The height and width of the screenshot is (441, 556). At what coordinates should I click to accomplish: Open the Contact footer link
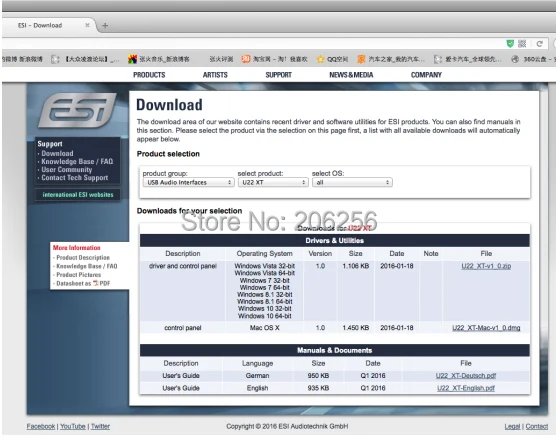click(x=536, y=426)
